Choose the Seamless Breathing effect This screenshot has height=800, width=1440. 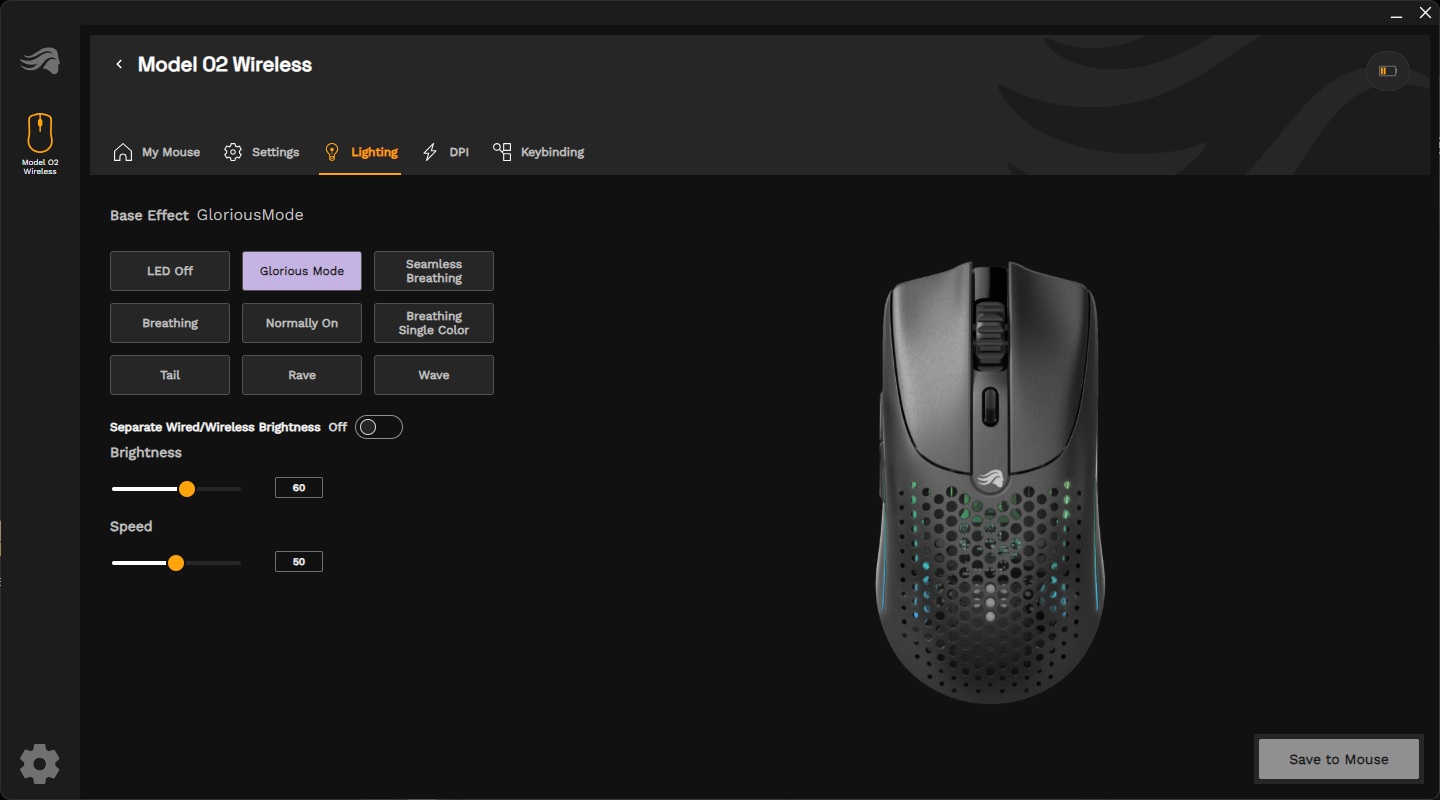pyautogui.click(x=434, y=271)
